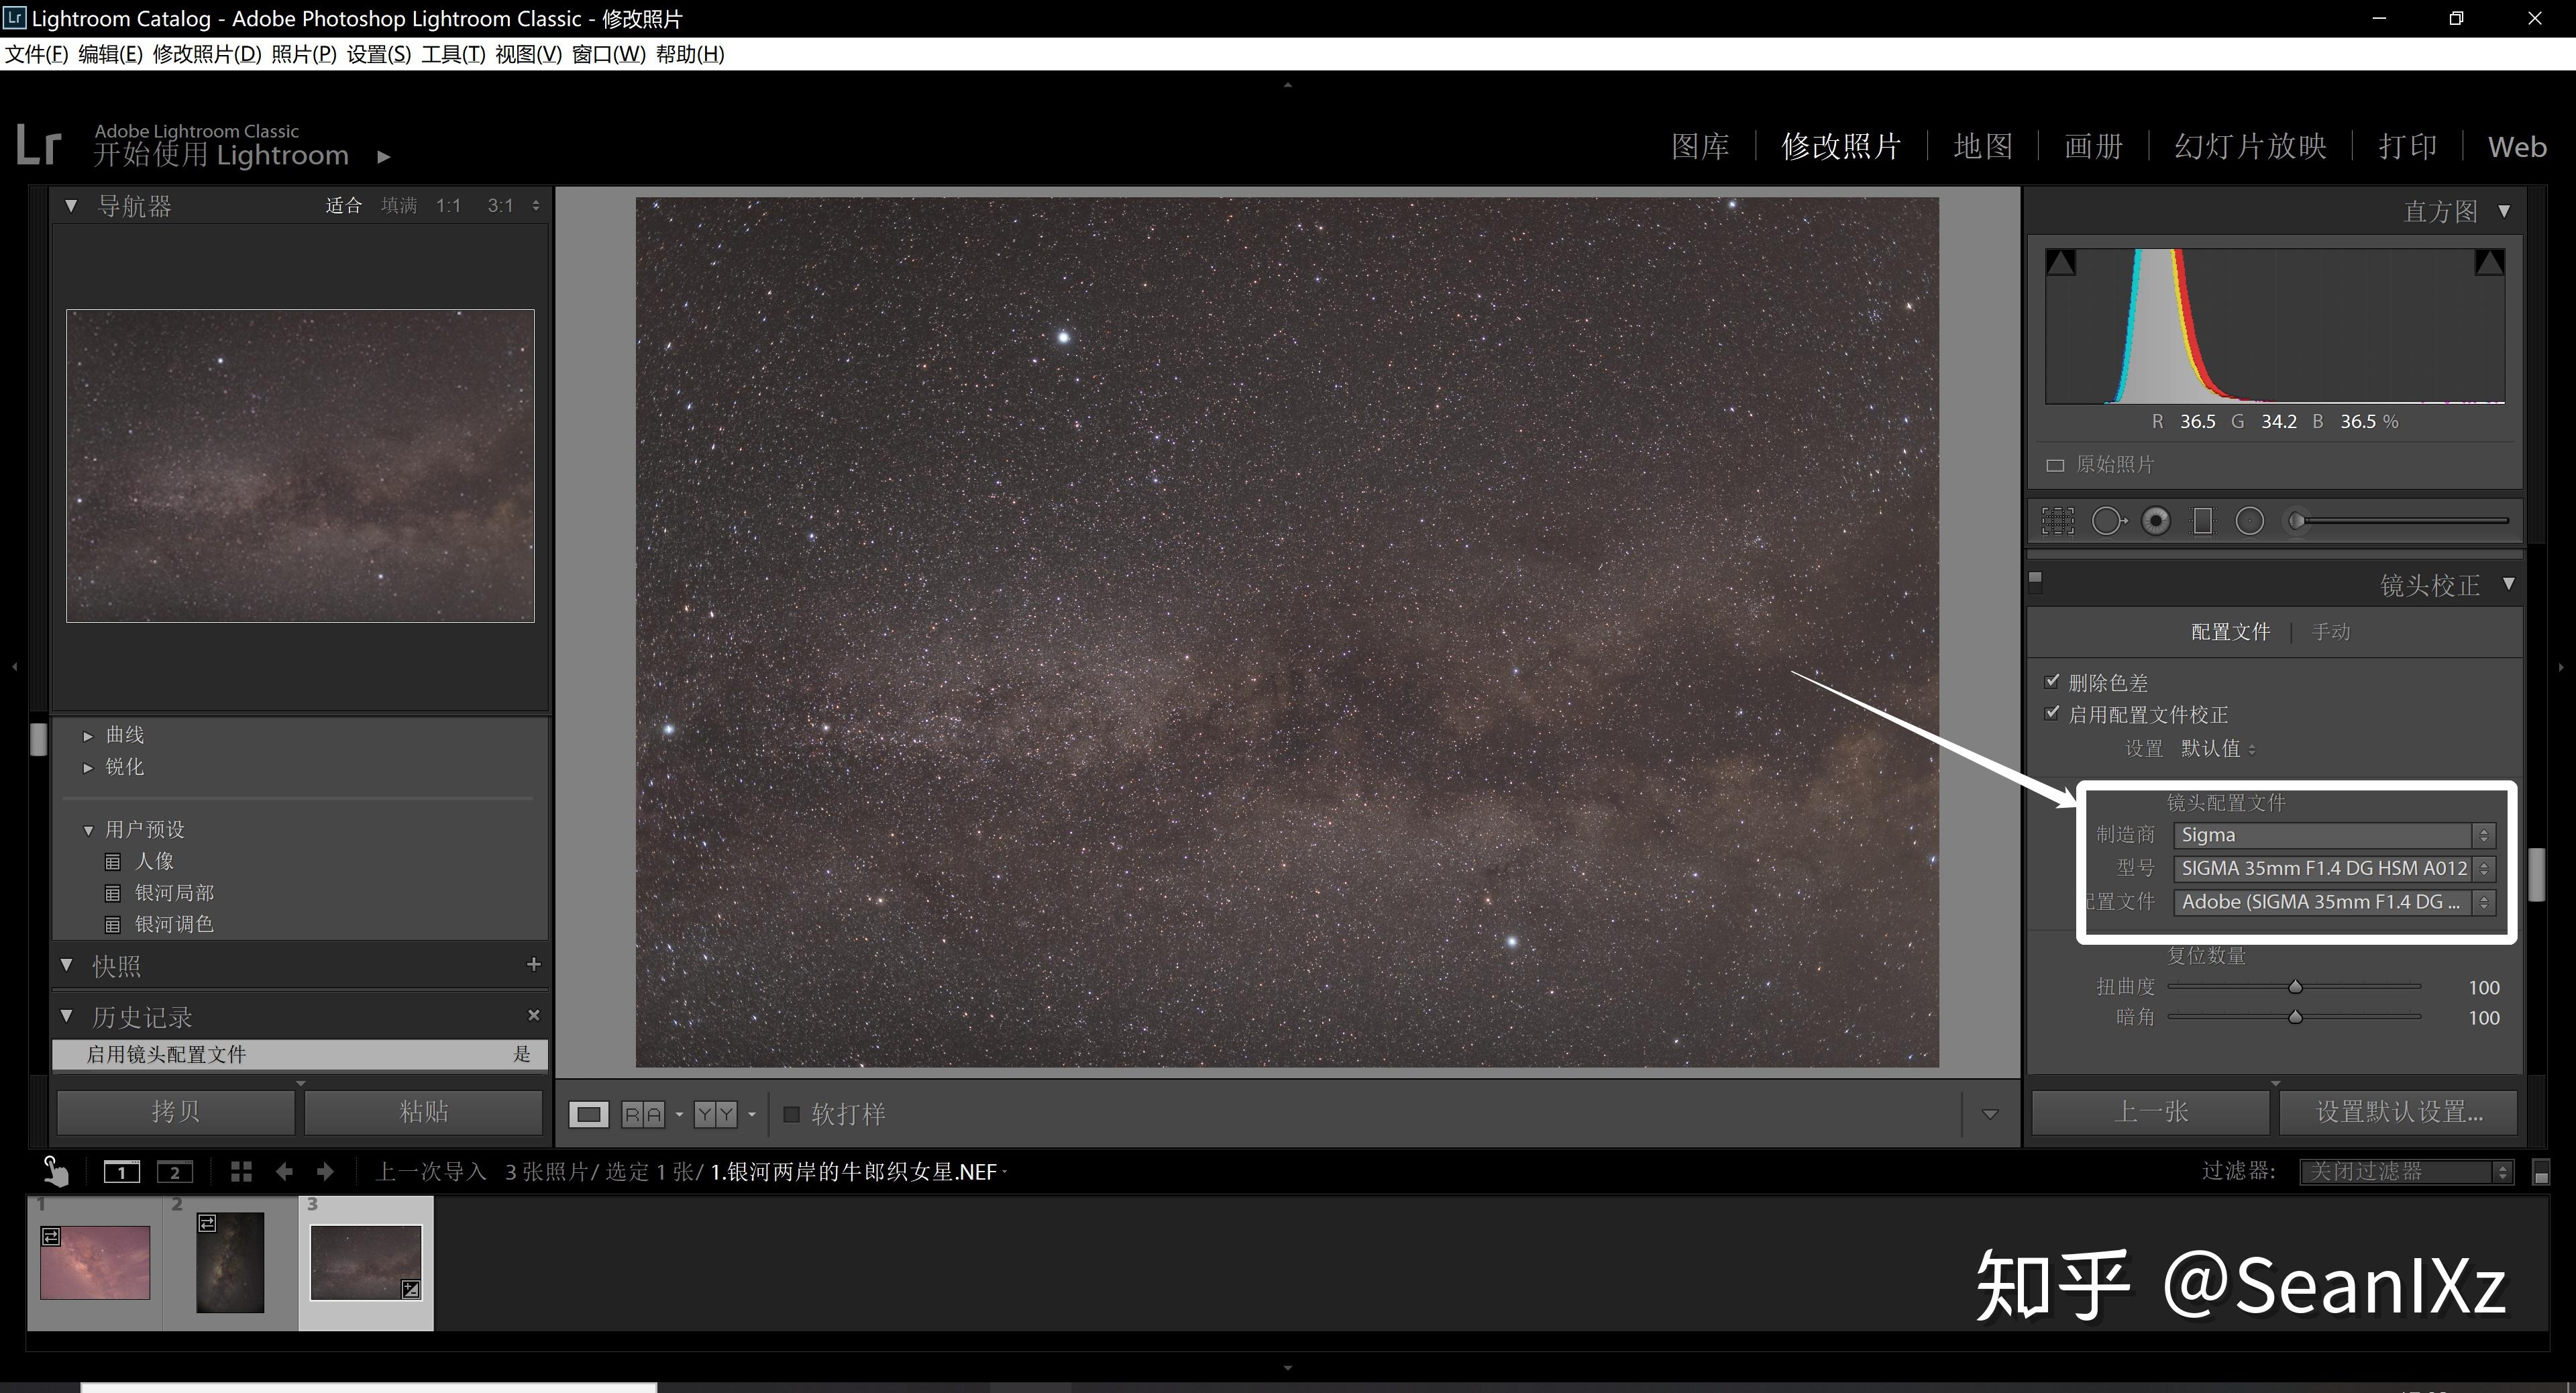Screen dimensions: 2576x1393
Task: Select the Radial Filter tool
Action: 2249,521
